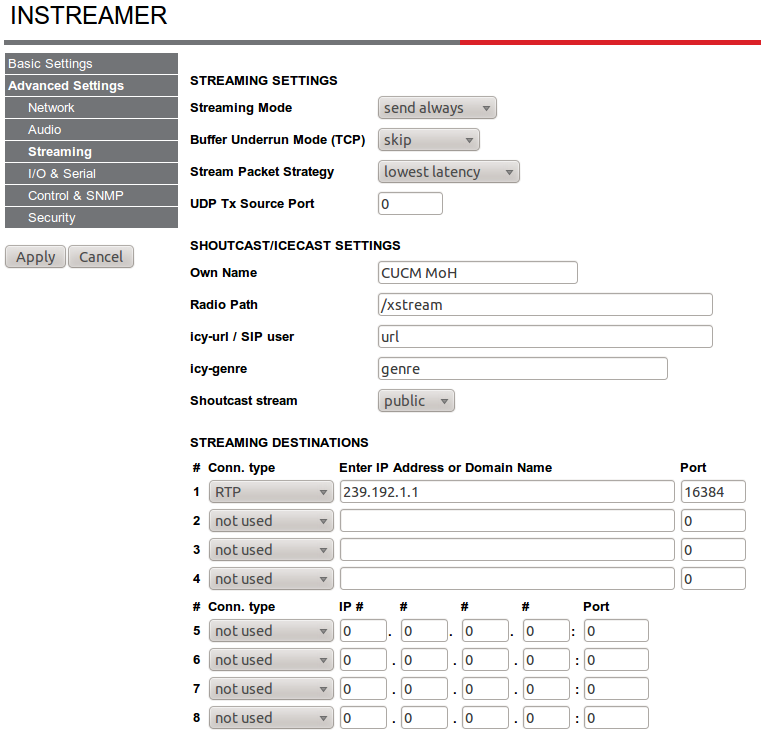Screen dimensions: 761x746
Task: Click the UDP Tx Source Port field
Action: (409, 204)
